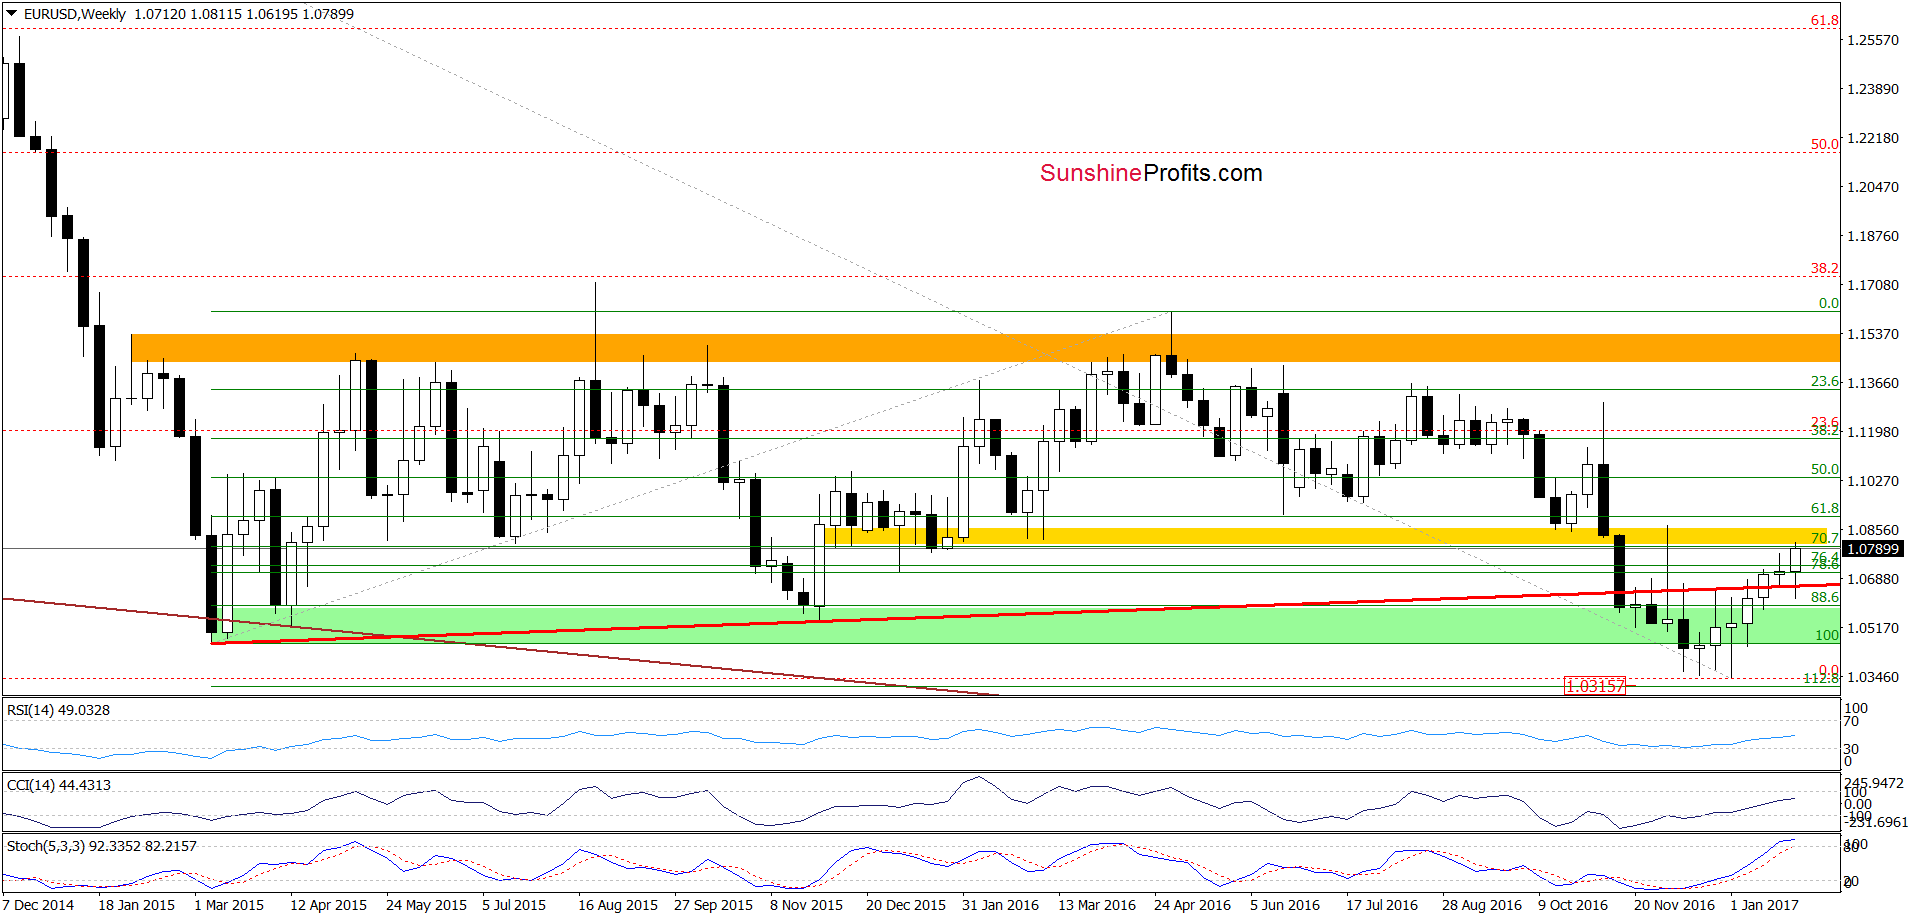
Task: Select the thick red rising trend line
Action: pyautogui.click(x=1026, y=613)
